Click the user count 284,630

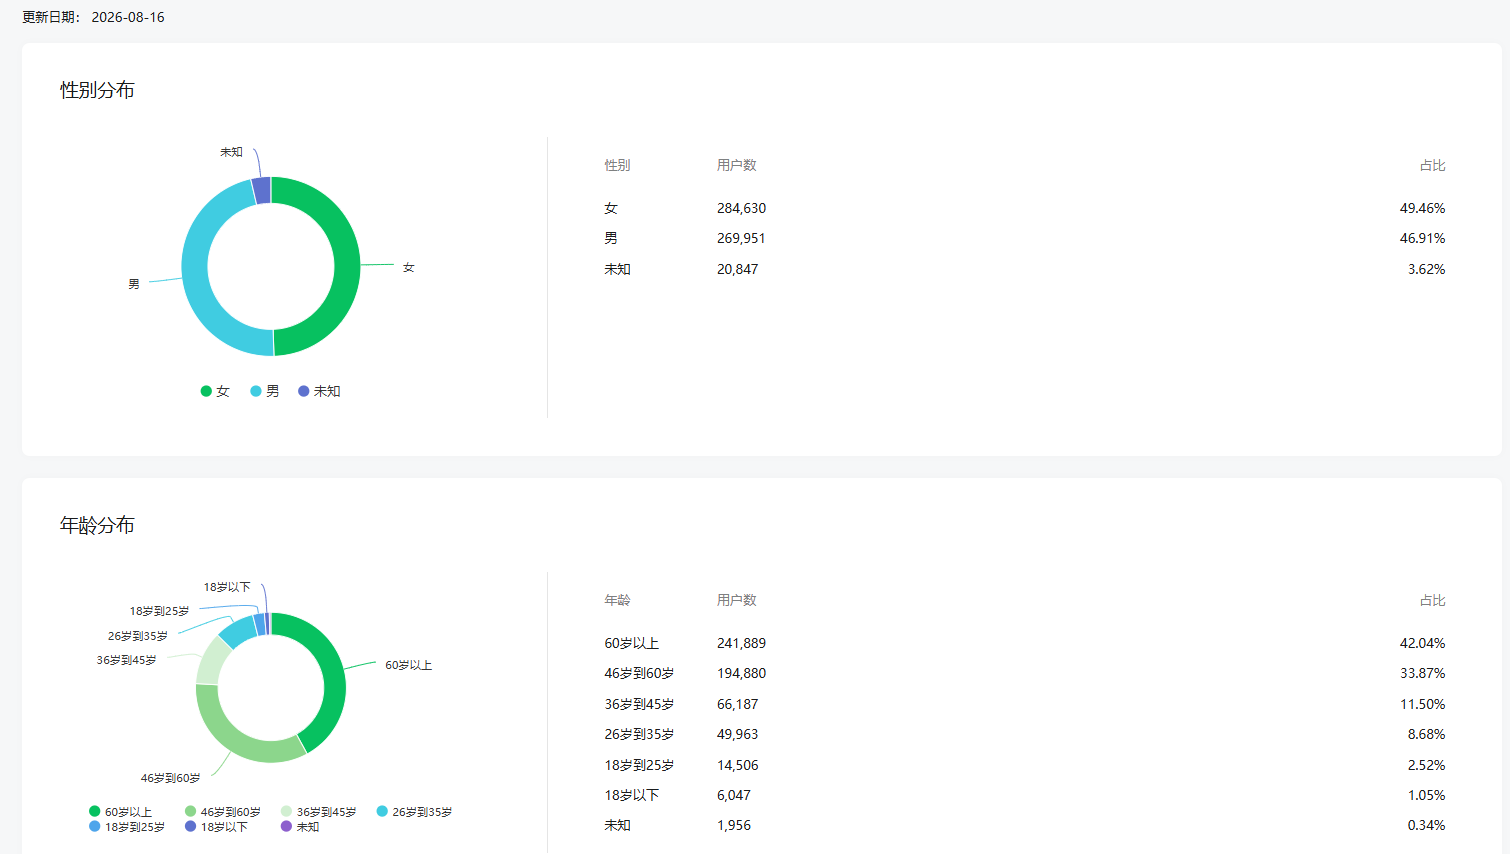pos(741,208)
